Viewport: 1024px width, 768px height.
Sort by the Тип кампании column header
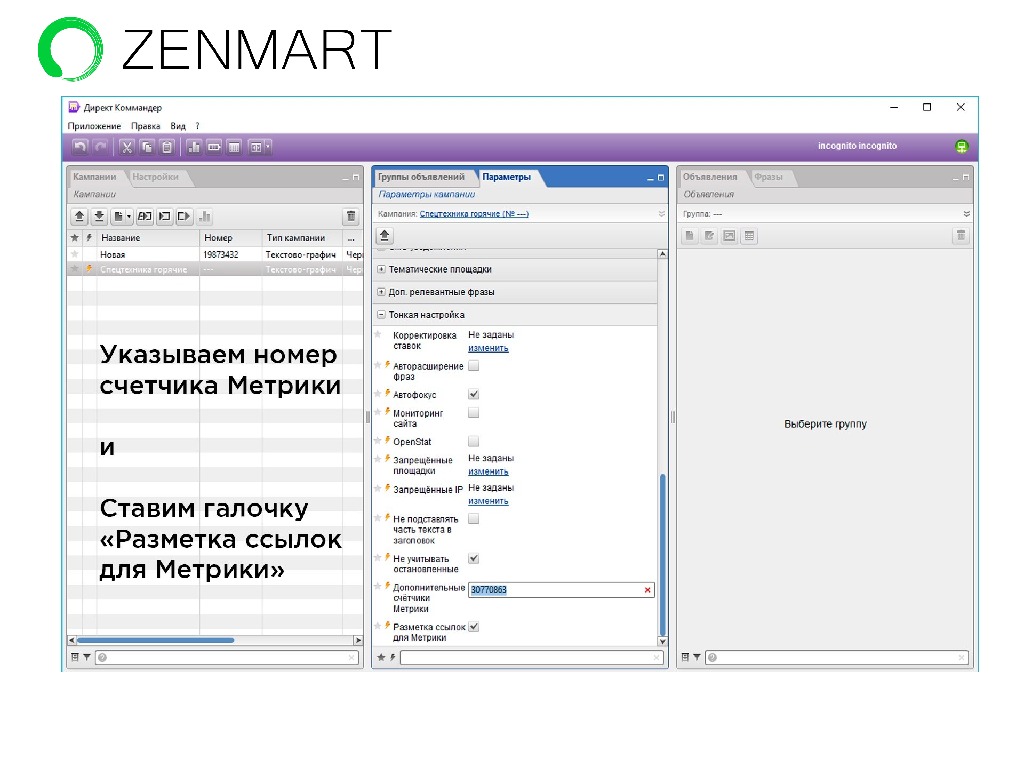pos(302,238)
